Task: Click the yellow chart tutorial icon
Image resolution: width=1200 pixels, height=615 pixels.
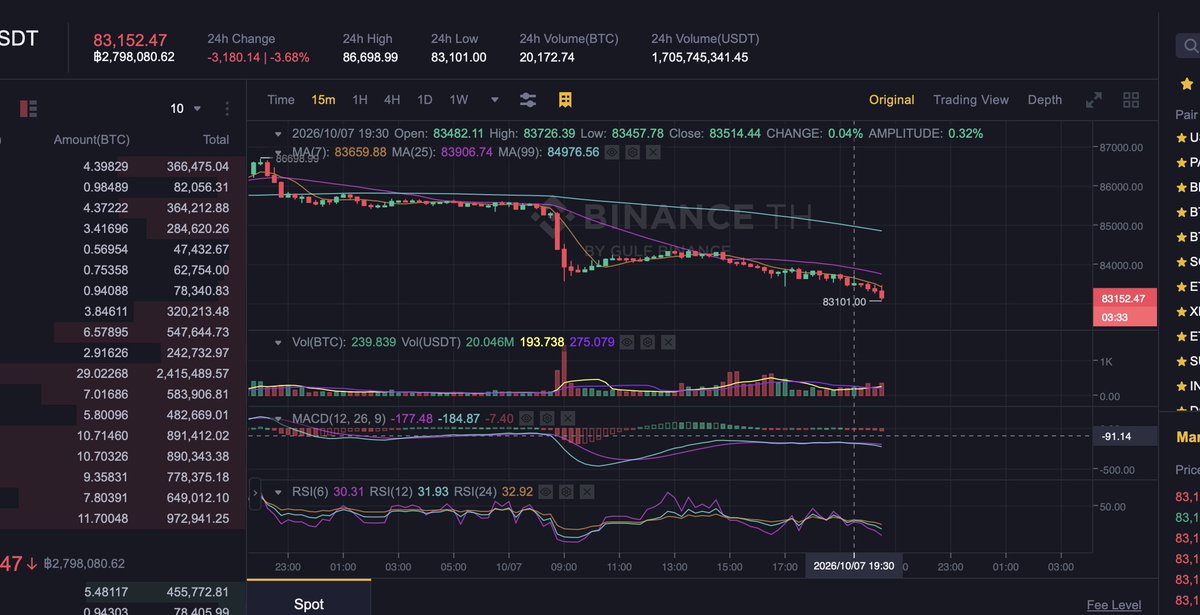Action: tap(565, 100)
